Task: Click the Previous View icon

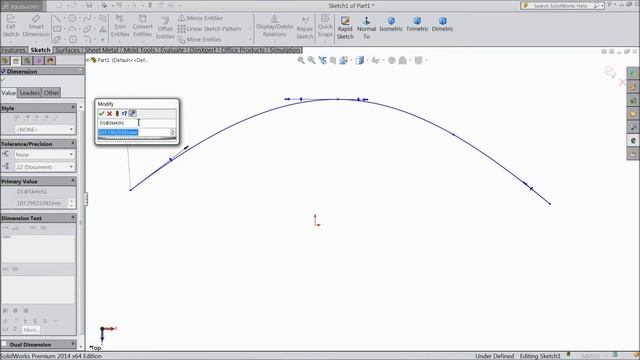Action: tap(322, 60)
